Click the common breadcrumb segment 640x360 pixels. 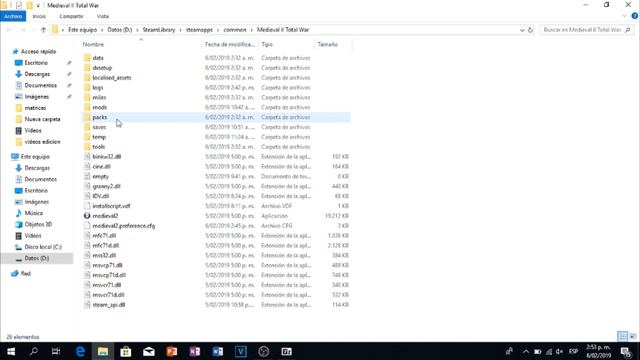tap(235, 30)
